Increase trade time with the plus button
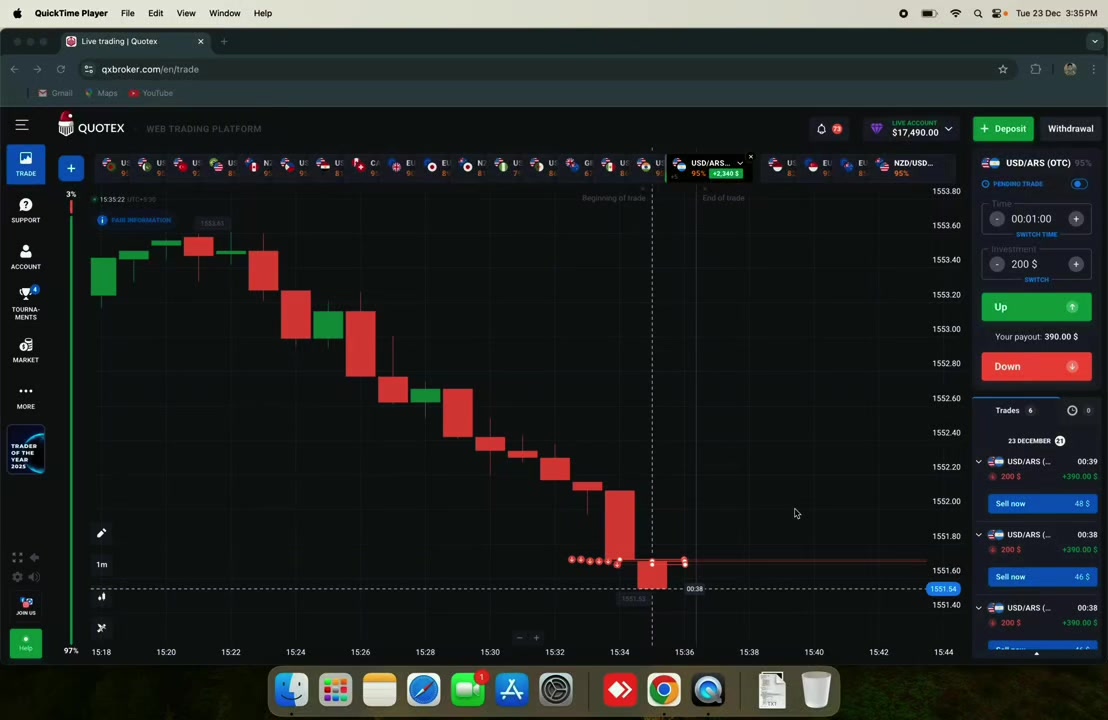 point(1075,219)
